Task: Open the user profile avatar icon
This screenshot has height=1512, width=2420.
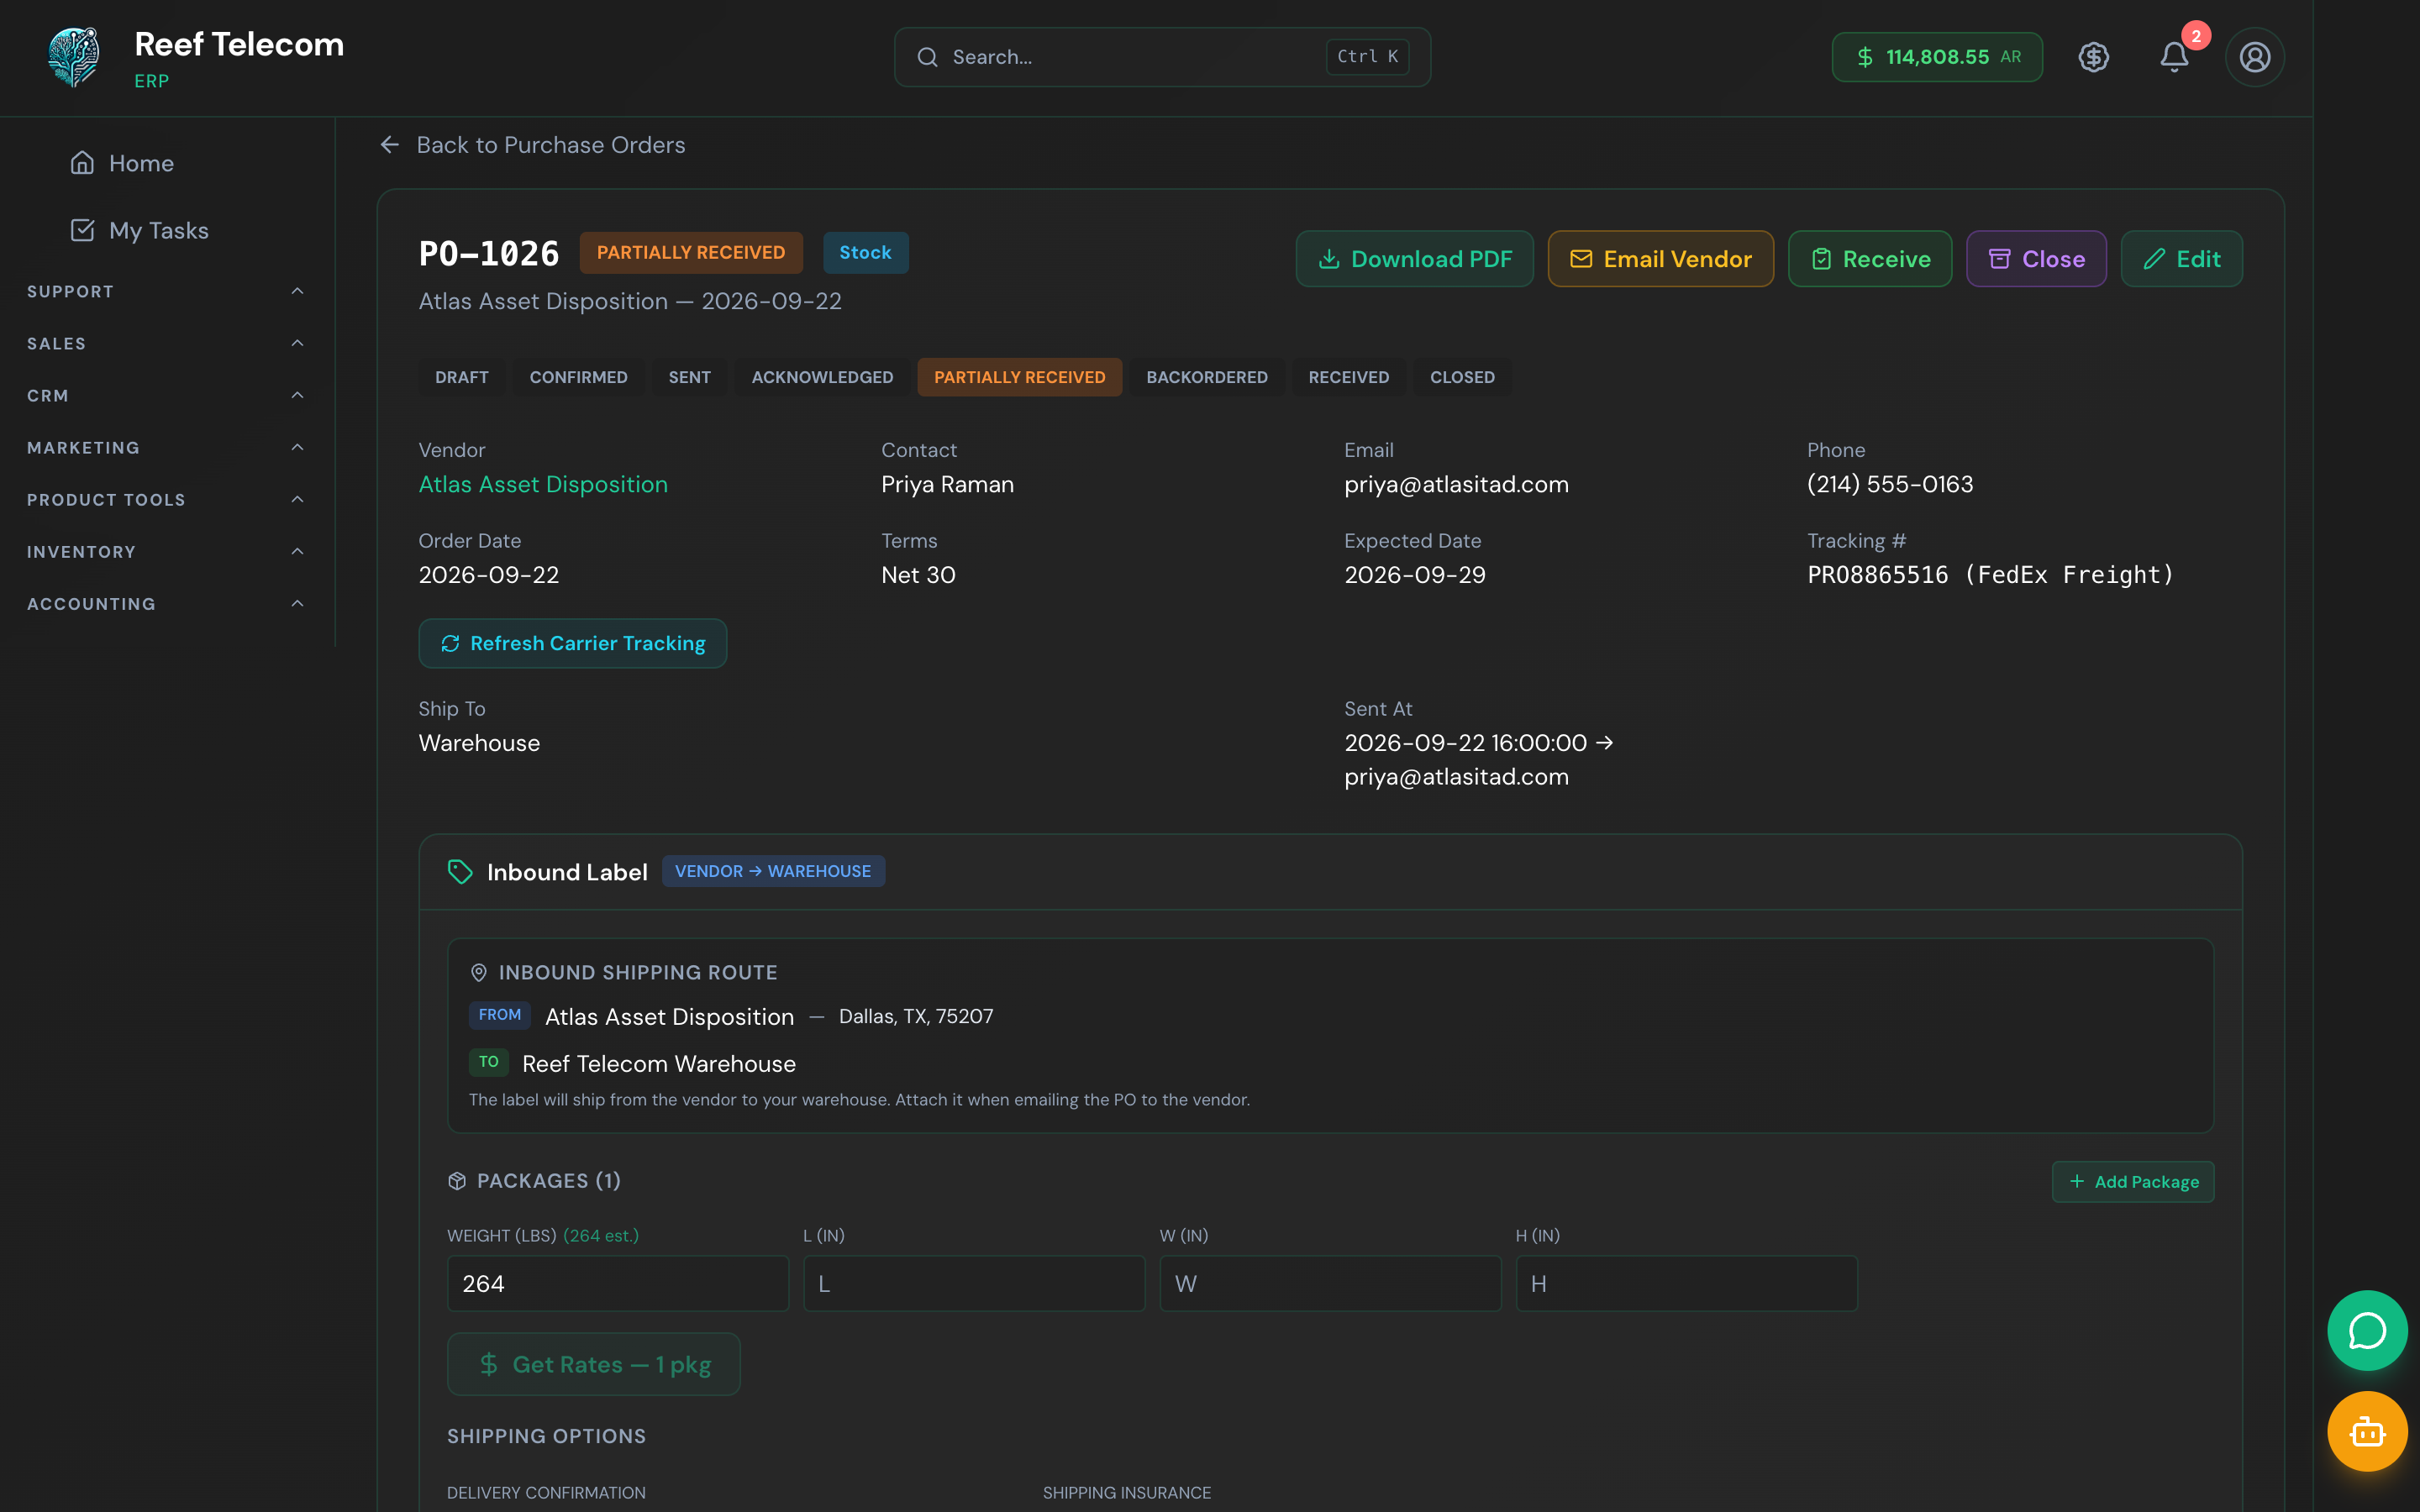Action: (x=2254, y=57)
